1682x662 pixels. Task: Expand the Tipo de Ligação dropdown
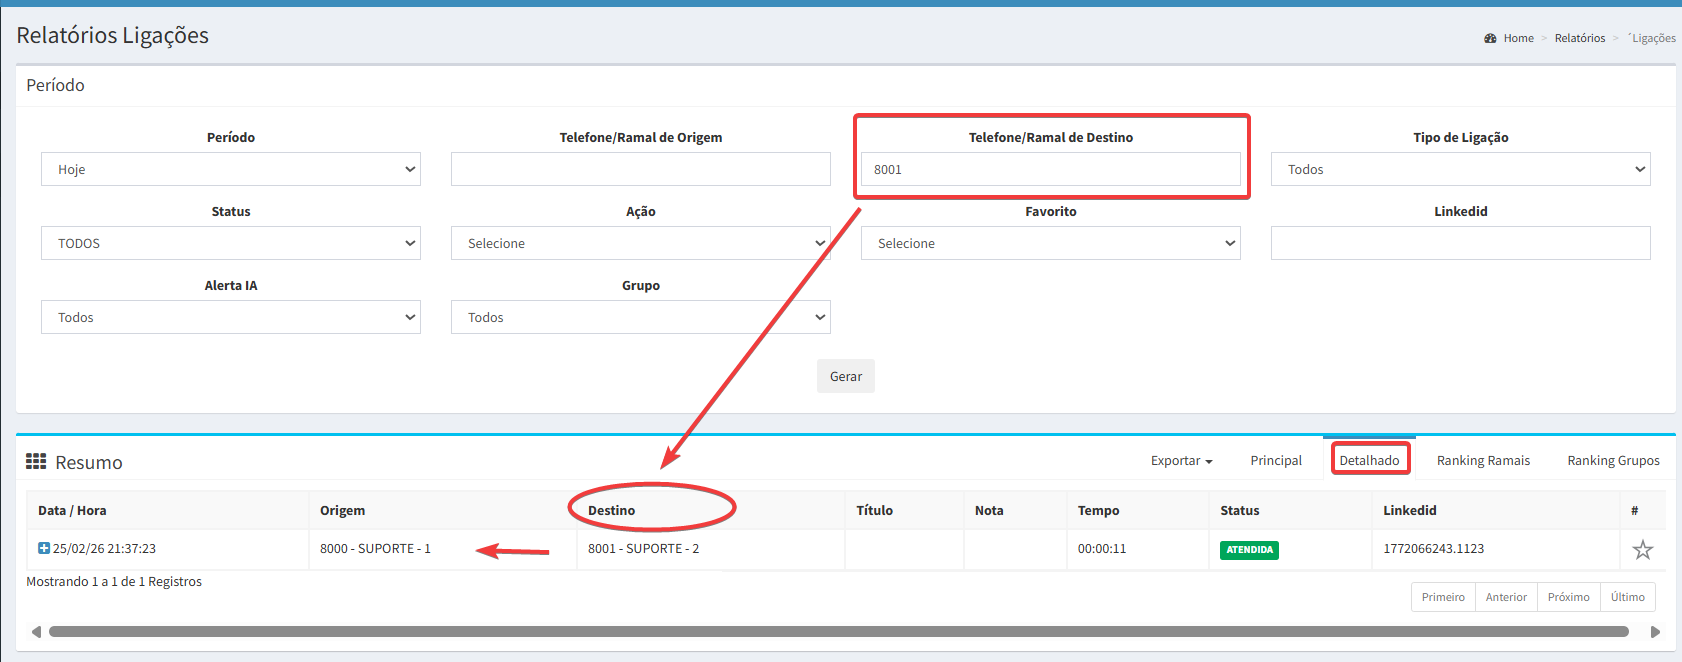1460,169
